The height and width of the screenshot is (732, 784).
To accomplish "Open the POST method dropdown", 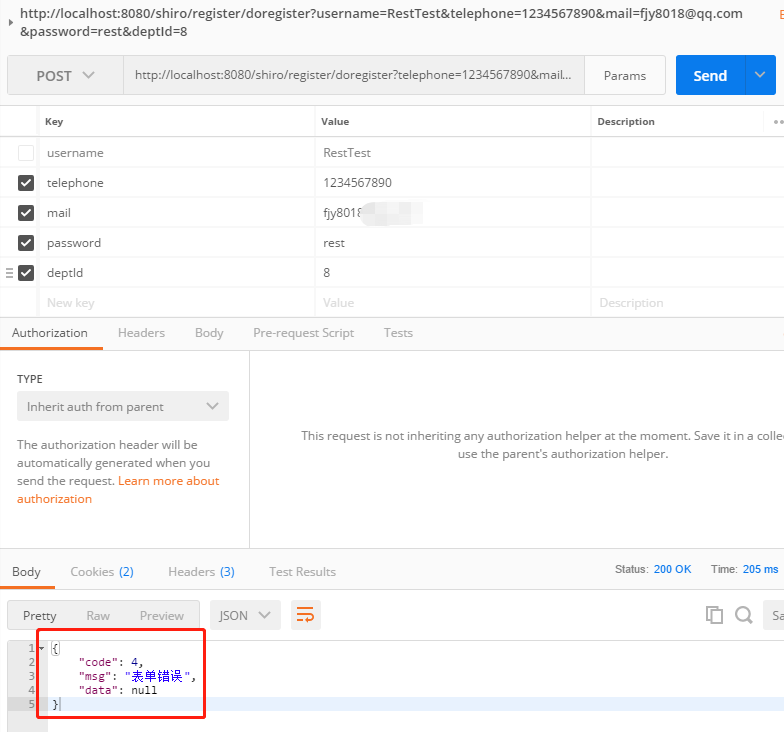I will pos(65,76).
